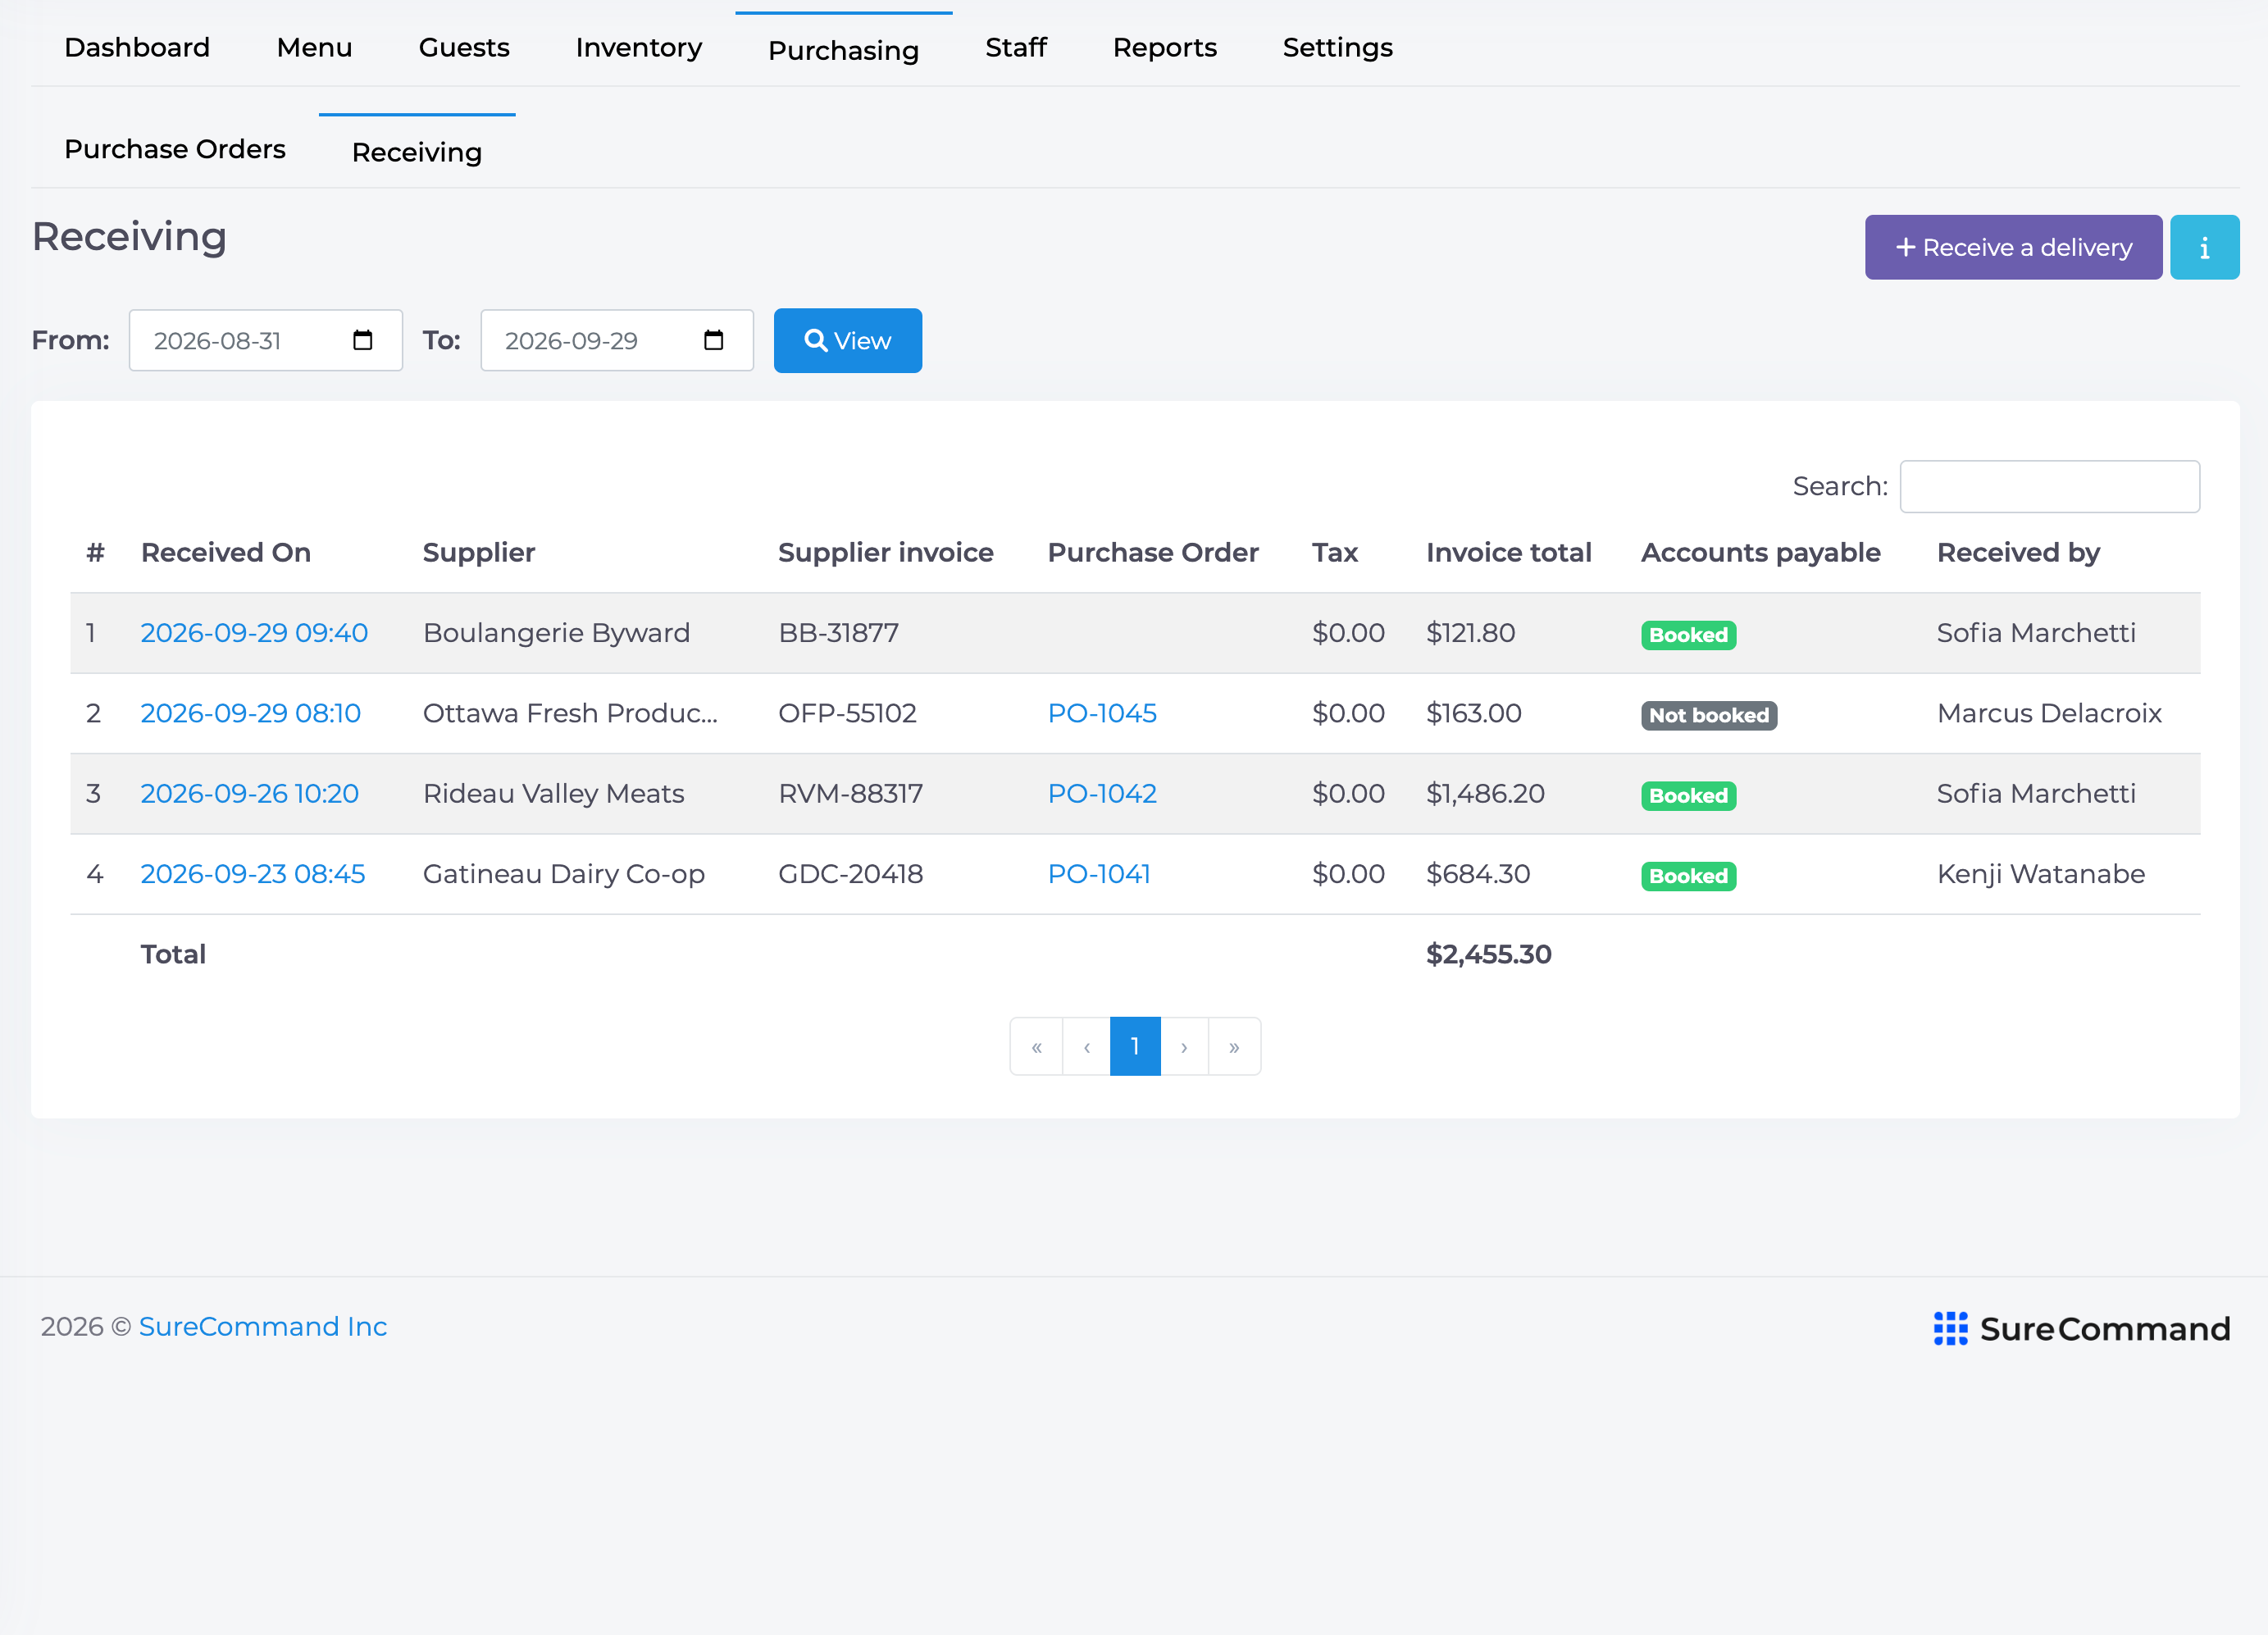
Task: Go to next page arrow
Action: (1184, 1046)
